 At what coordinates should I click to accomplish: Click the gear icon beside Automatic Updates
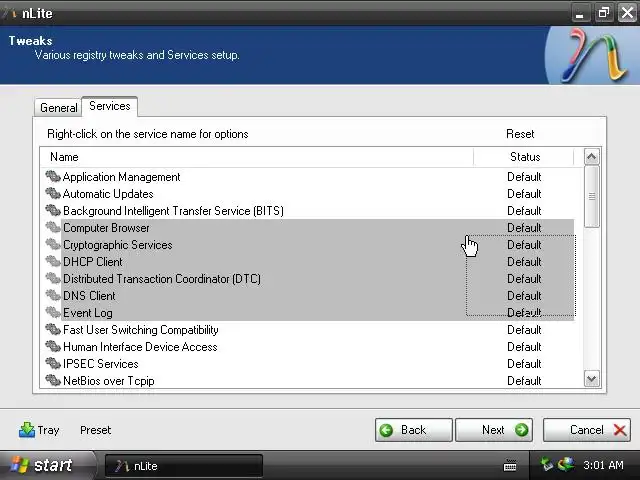click(53, 193)
